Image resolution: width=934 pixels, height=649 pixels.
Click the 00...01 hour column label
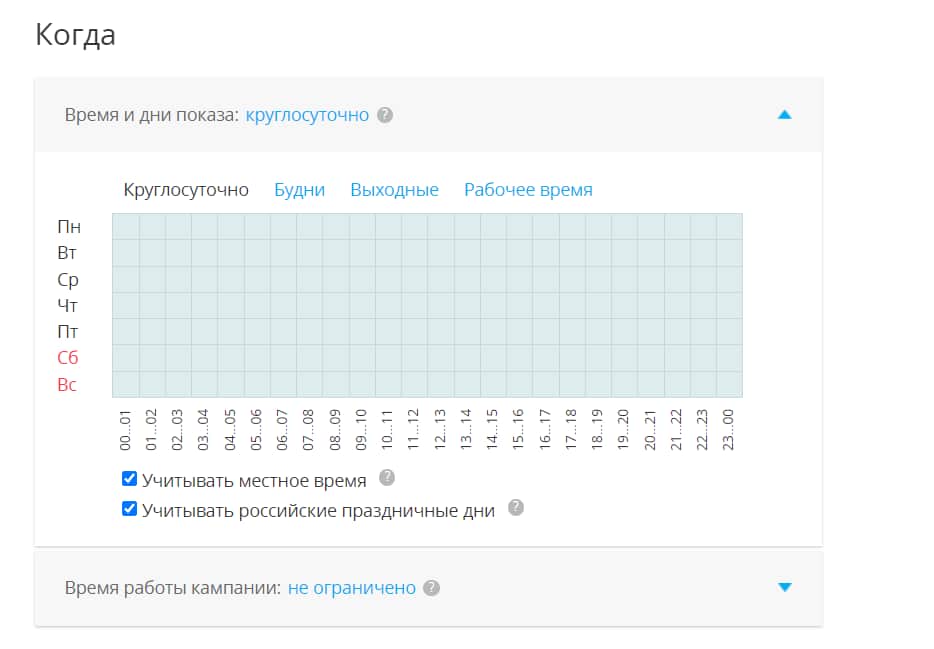pos(125,430)
